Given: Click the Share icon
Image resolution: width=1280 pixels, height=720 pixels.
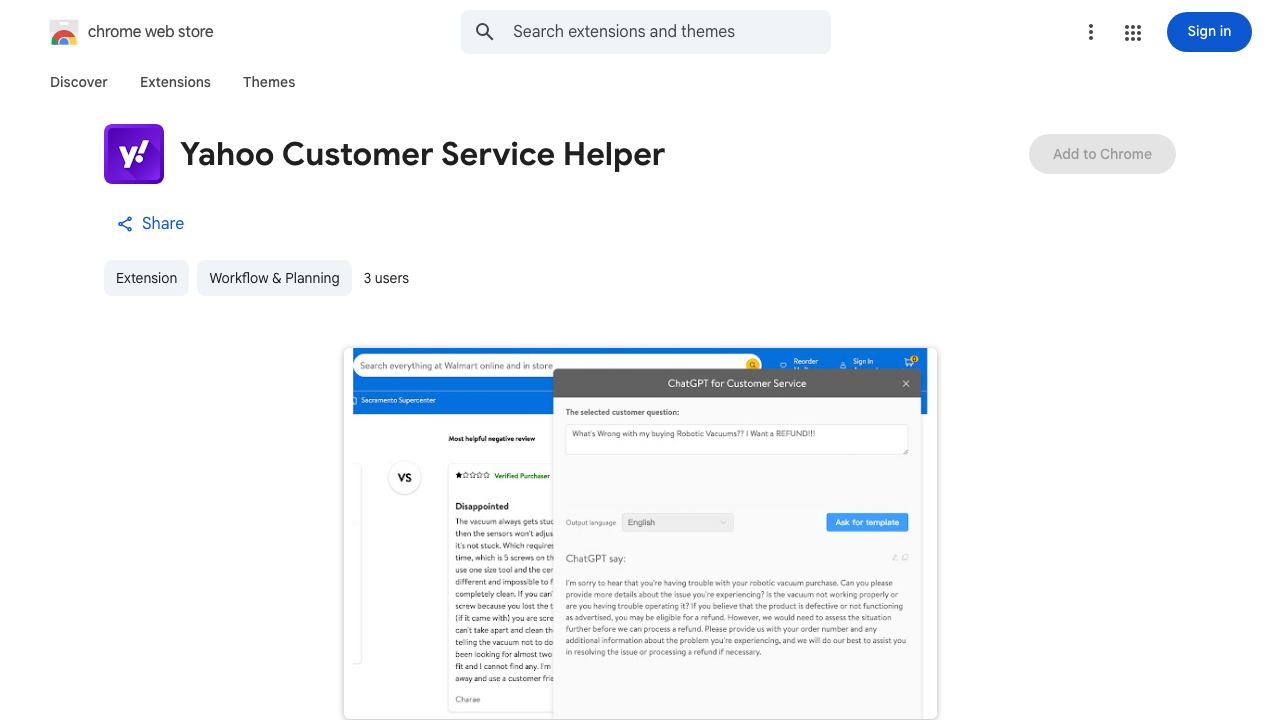Looking at the screenshot, I should tap(125, 224).
